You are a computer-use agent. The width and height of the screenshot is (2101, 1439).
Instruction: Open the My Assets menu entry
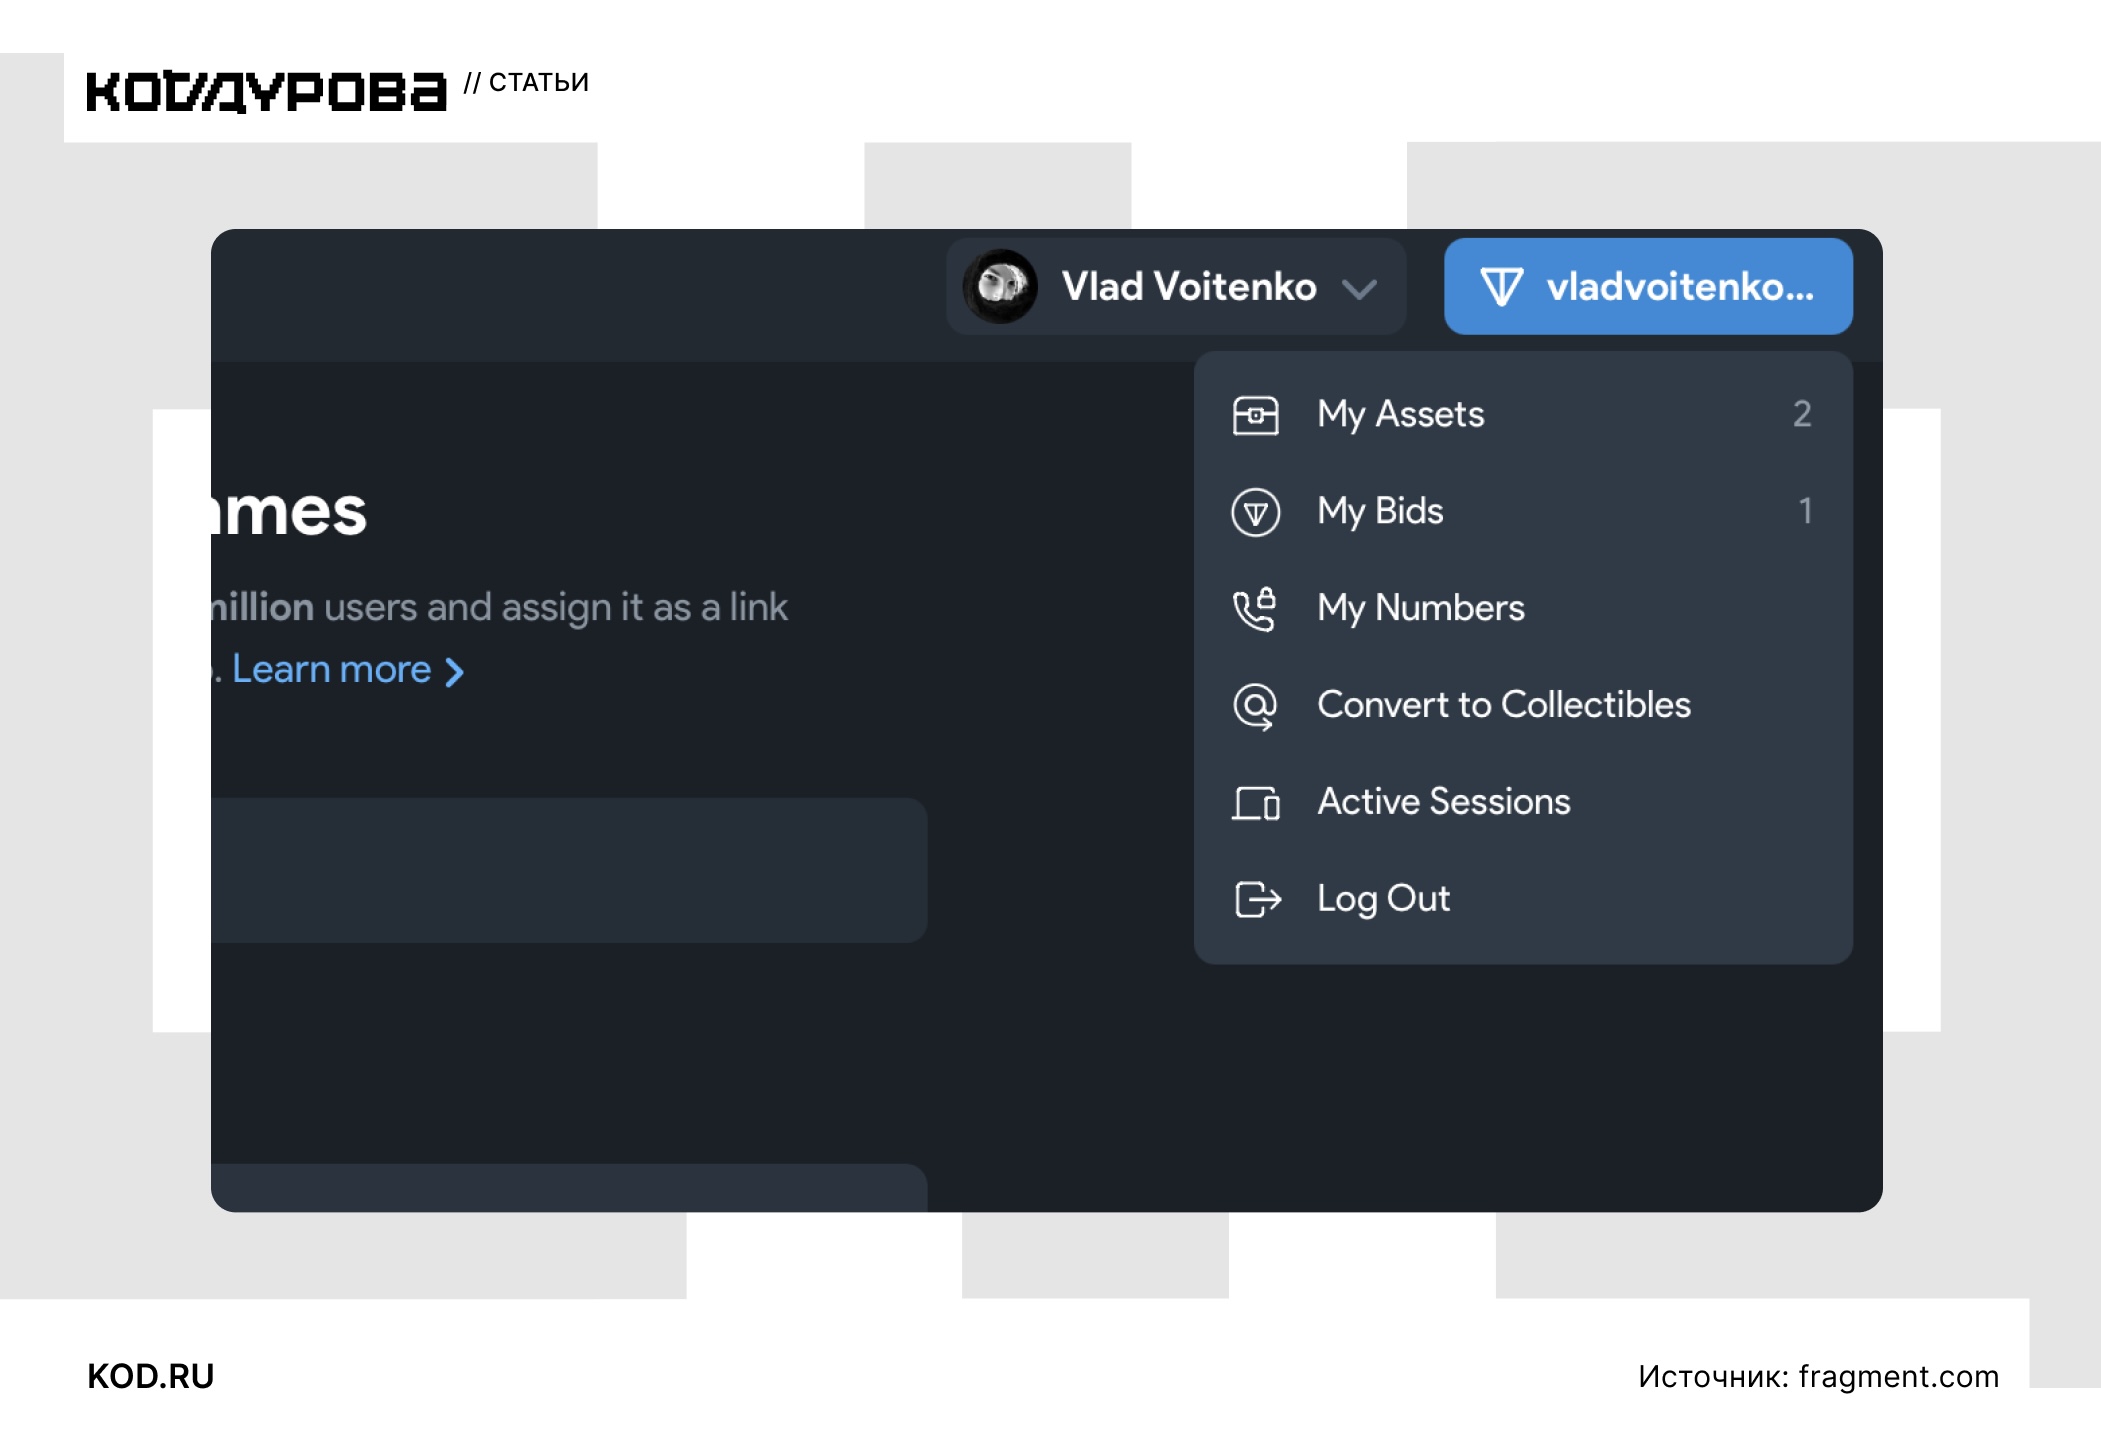tap(1523, 414)
